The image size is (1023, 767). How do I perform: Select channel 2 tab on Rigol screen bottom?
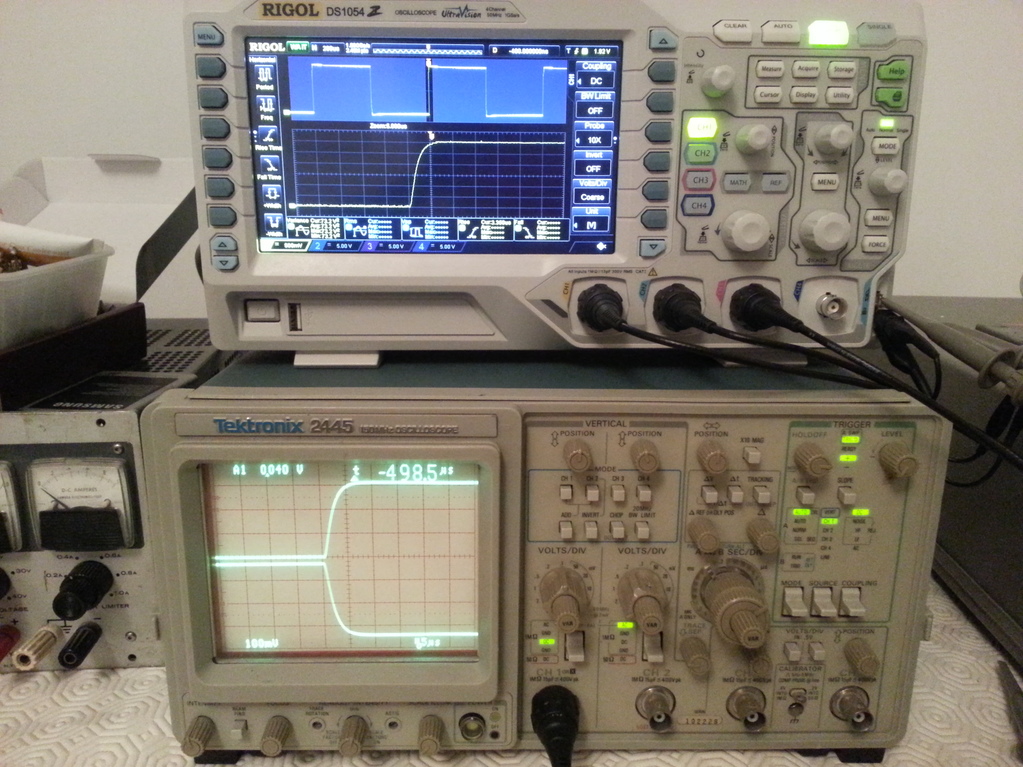pos(336,247)
